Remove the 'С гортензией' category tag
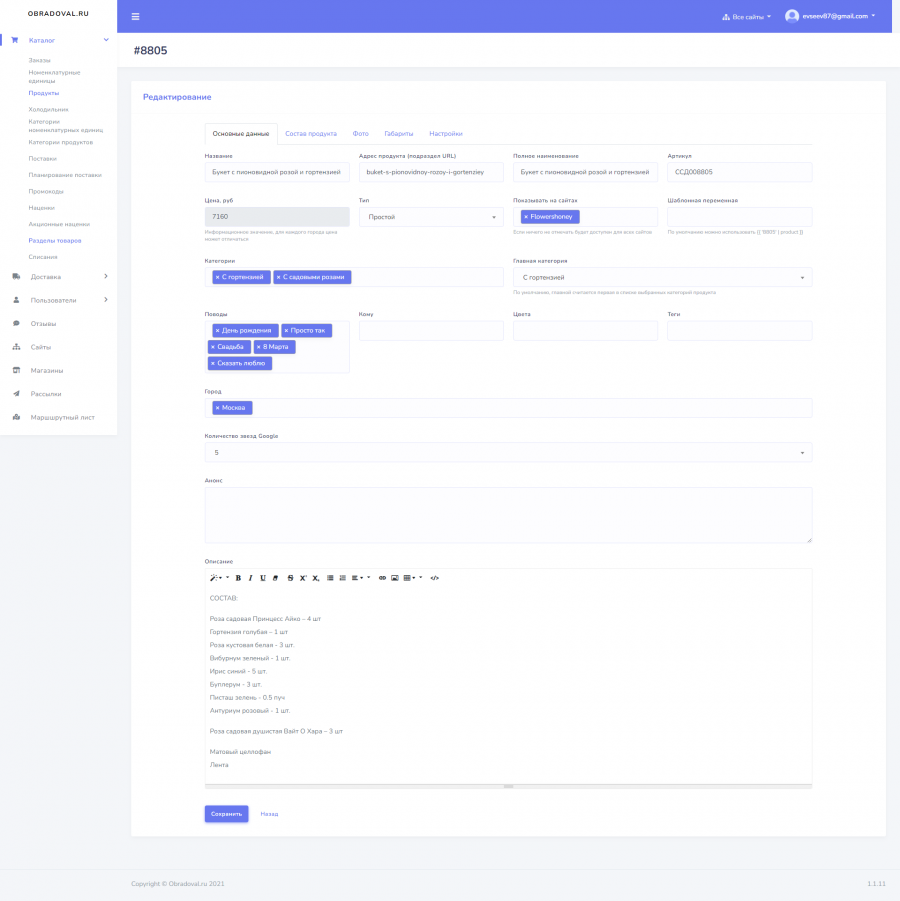Screen dimensions: 900x901 (x=217, y=277)
